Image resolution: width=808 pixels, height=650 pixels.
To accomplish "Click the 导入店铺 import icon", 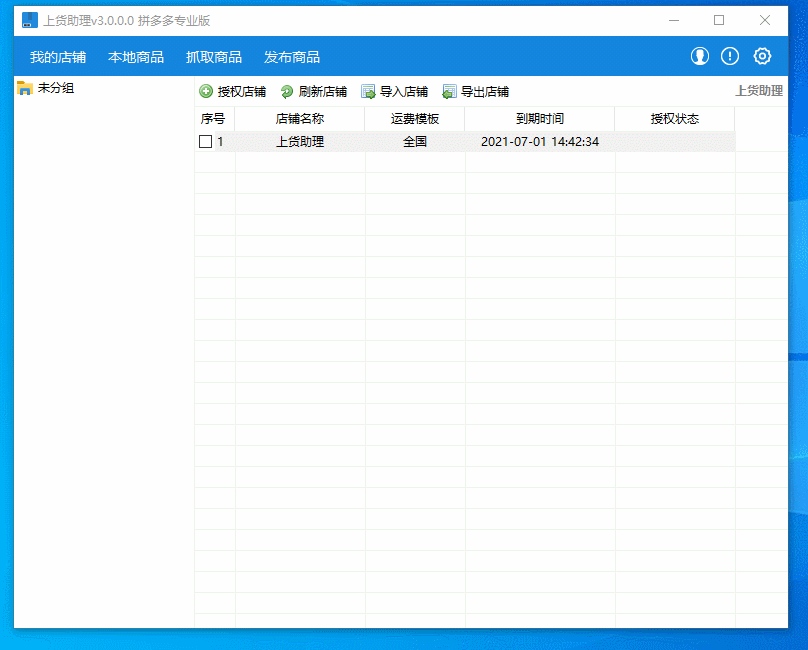I will 368,92.
